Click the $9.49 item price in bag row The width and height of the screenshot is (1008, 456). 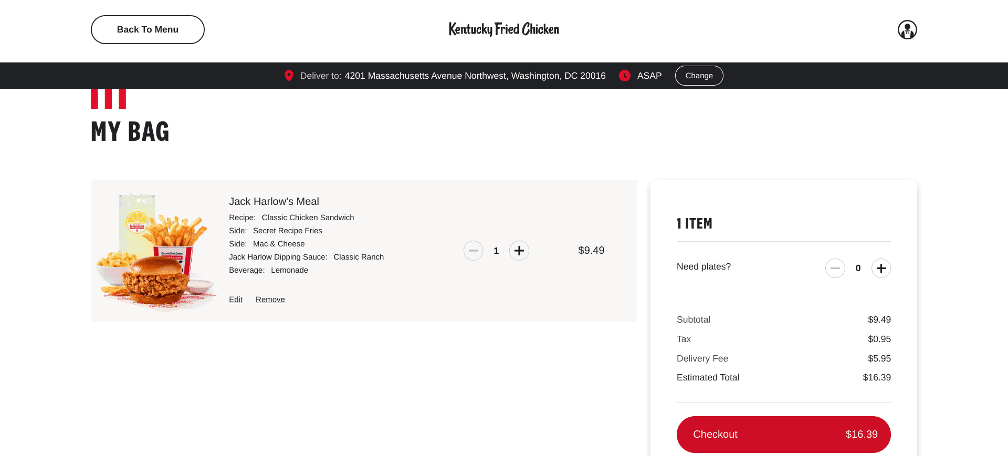pos(591,250)
